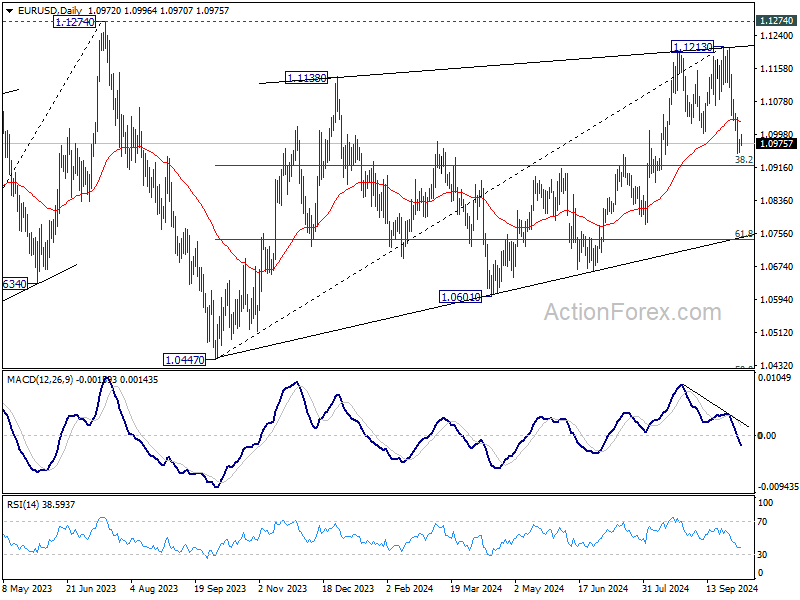Select the 1.11380 price label

click(x=306, y=78)
